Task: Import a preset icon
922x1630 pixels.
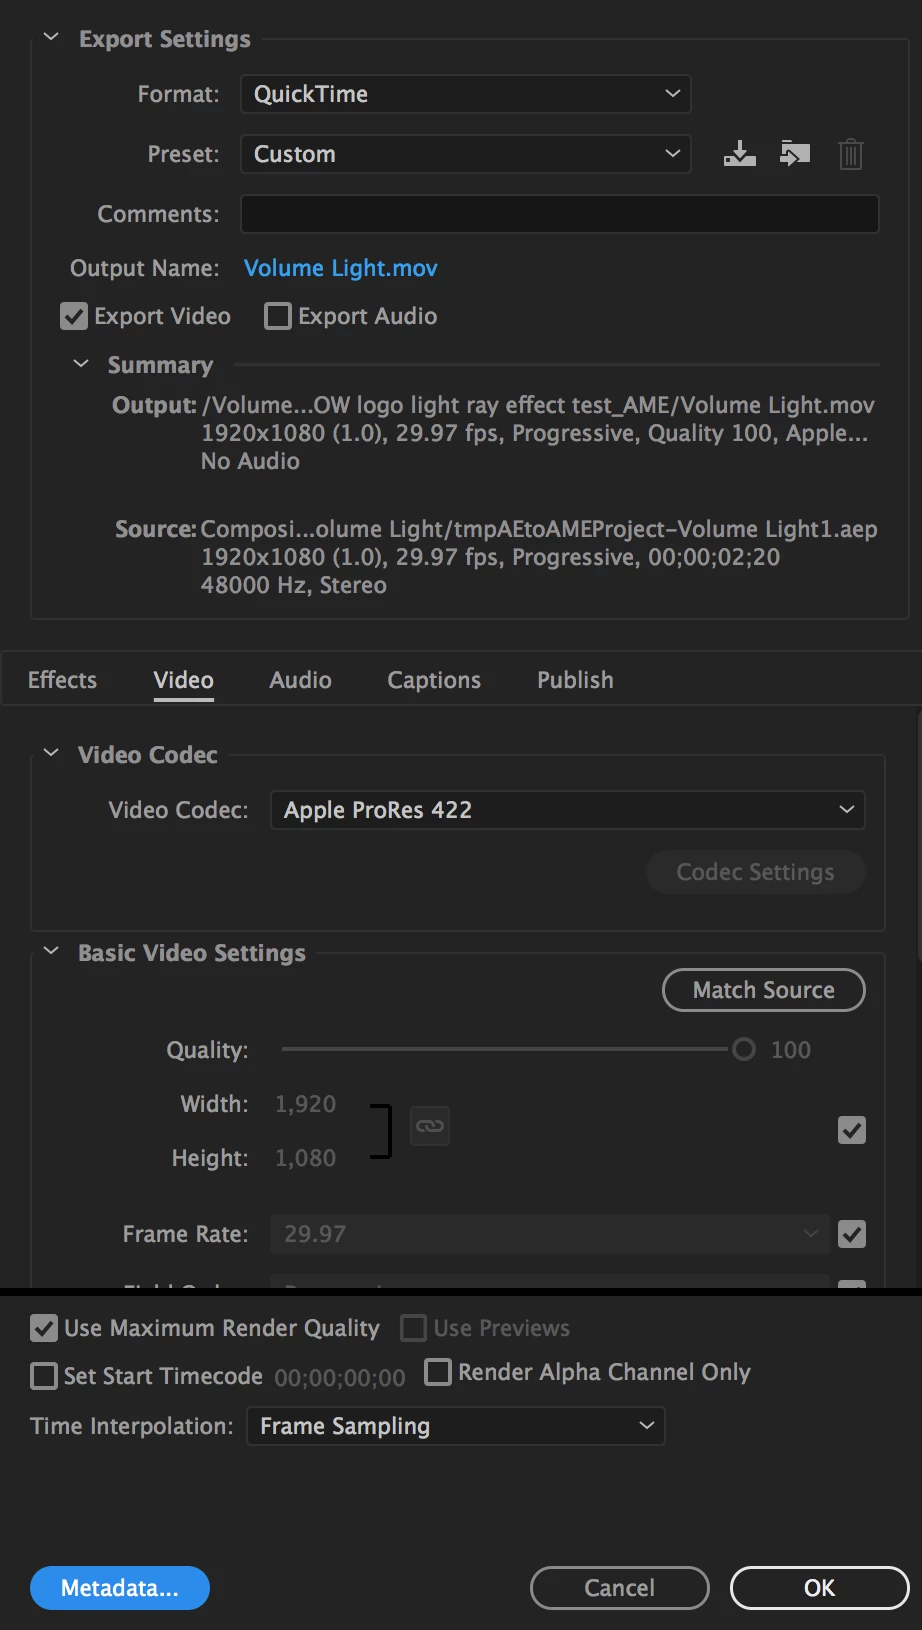Action: click(x=795, y=154)
